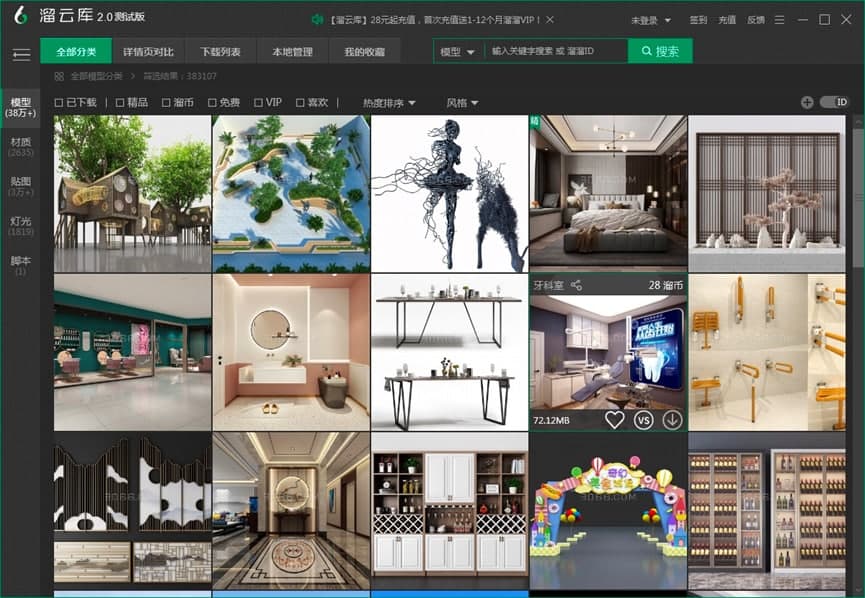Open the landscape garden plan thumbnail
Screen dimensions: 865x598
point(291,194)
